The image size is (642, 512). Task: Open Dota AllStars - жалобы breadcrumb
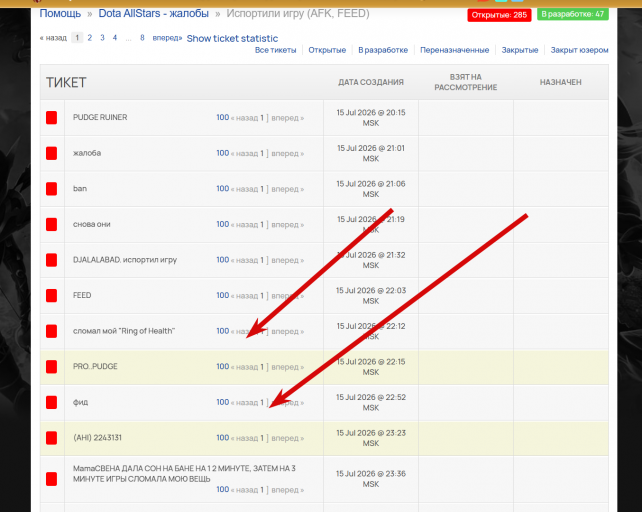pos(154,14)
